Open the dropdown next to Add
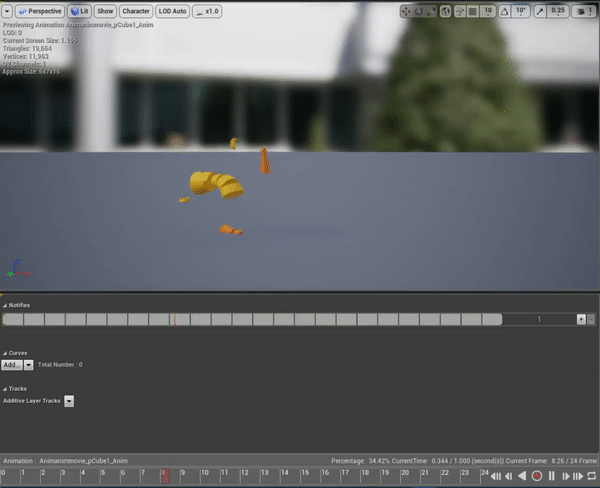 pos(29,365)
